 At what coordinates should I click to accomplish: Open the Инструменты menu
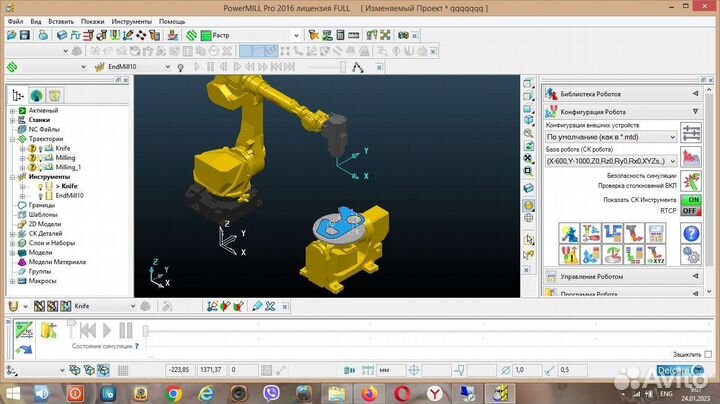tap(131, 22)
